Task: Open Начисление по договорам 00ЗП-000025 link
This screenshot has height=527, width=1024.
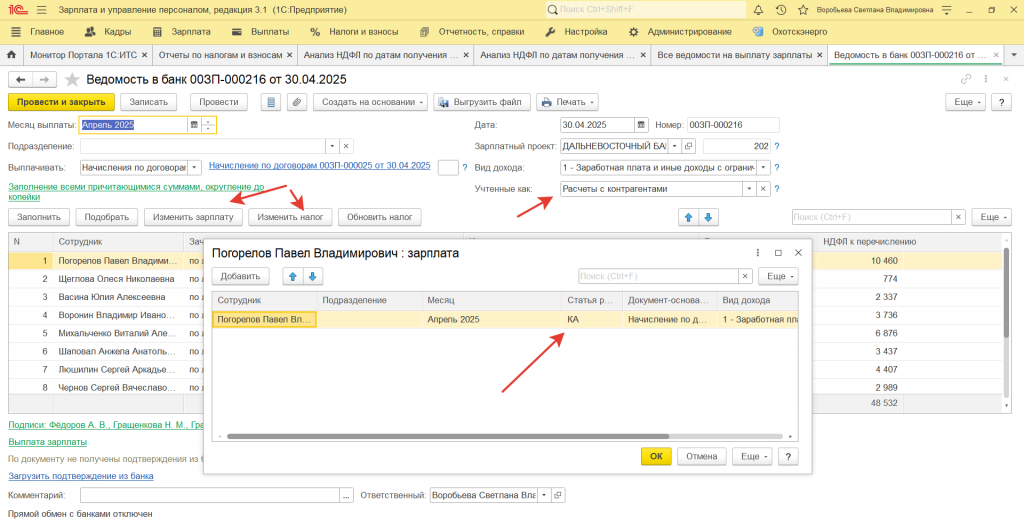Action: coord(319,165)
